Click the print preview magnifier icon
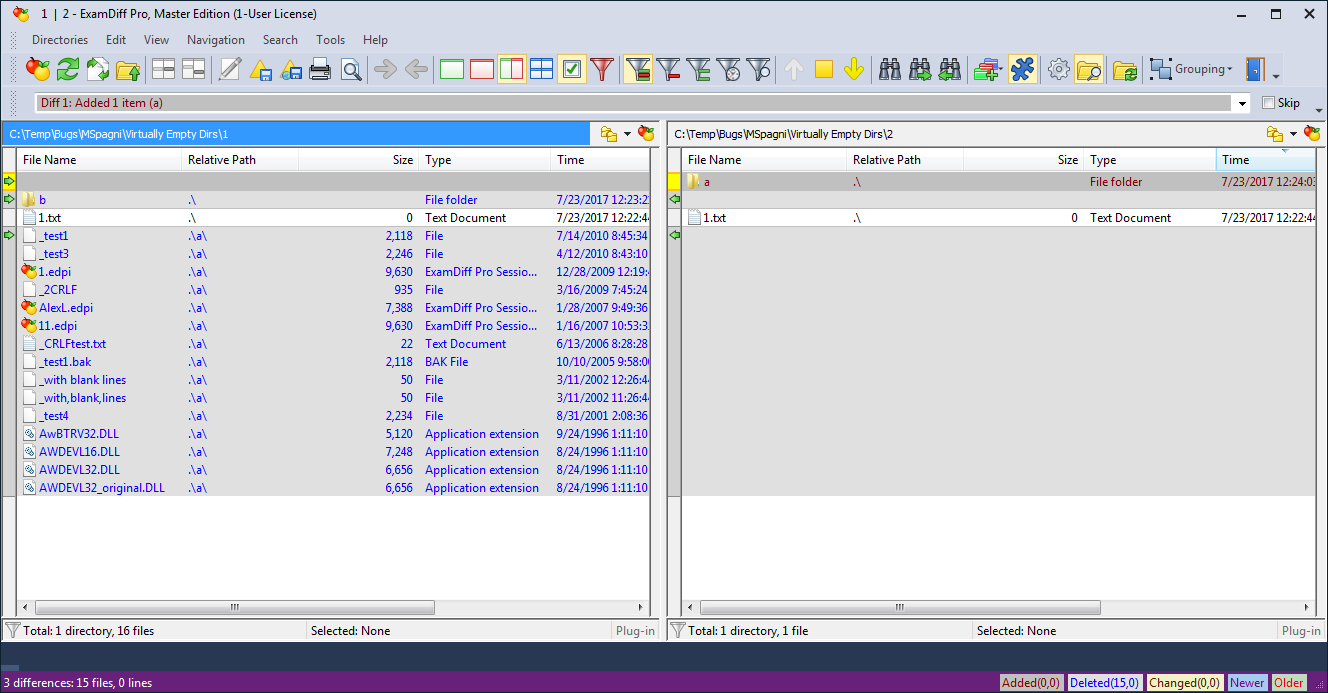1328x693 pixels. click(351, 69)
